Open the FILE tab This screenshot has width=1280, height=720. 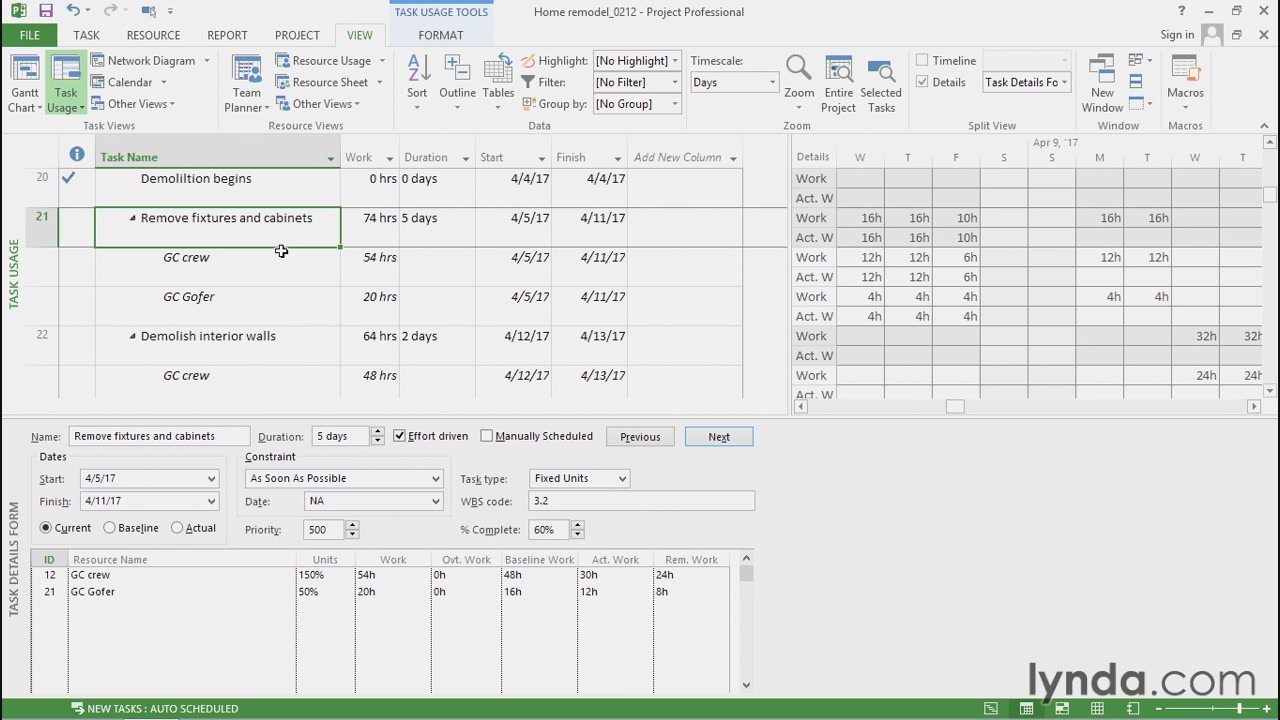30,35
